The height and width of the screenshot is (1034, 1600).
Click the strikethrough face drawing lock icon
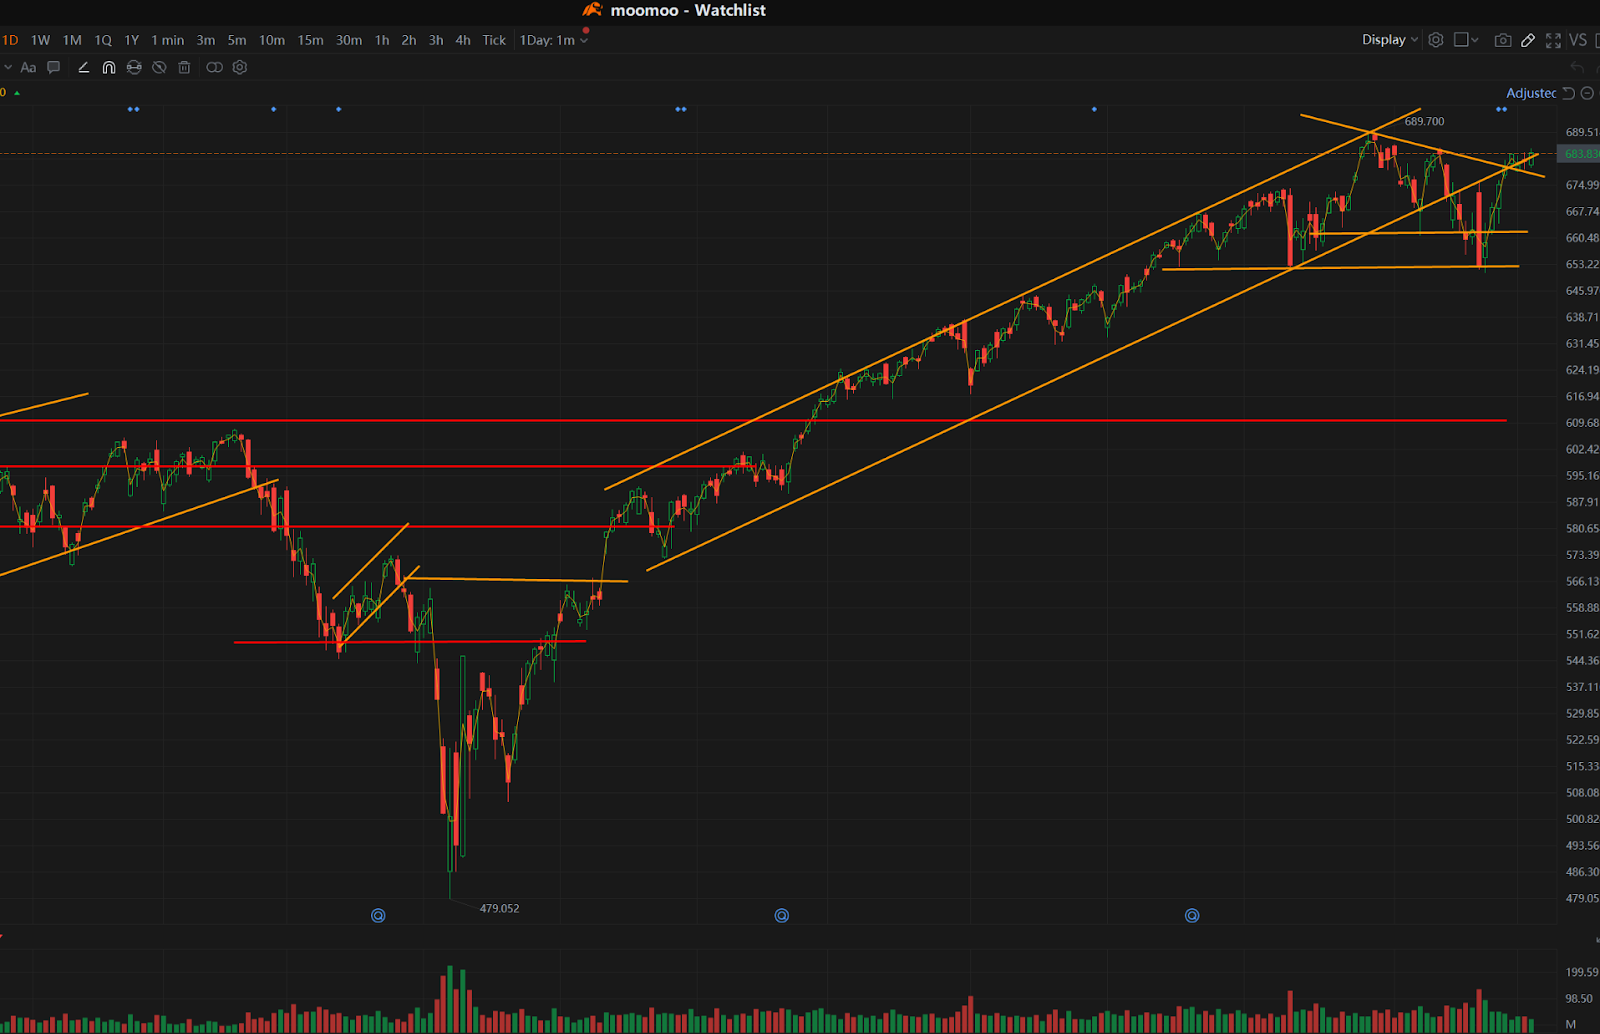tap(134, 68)
